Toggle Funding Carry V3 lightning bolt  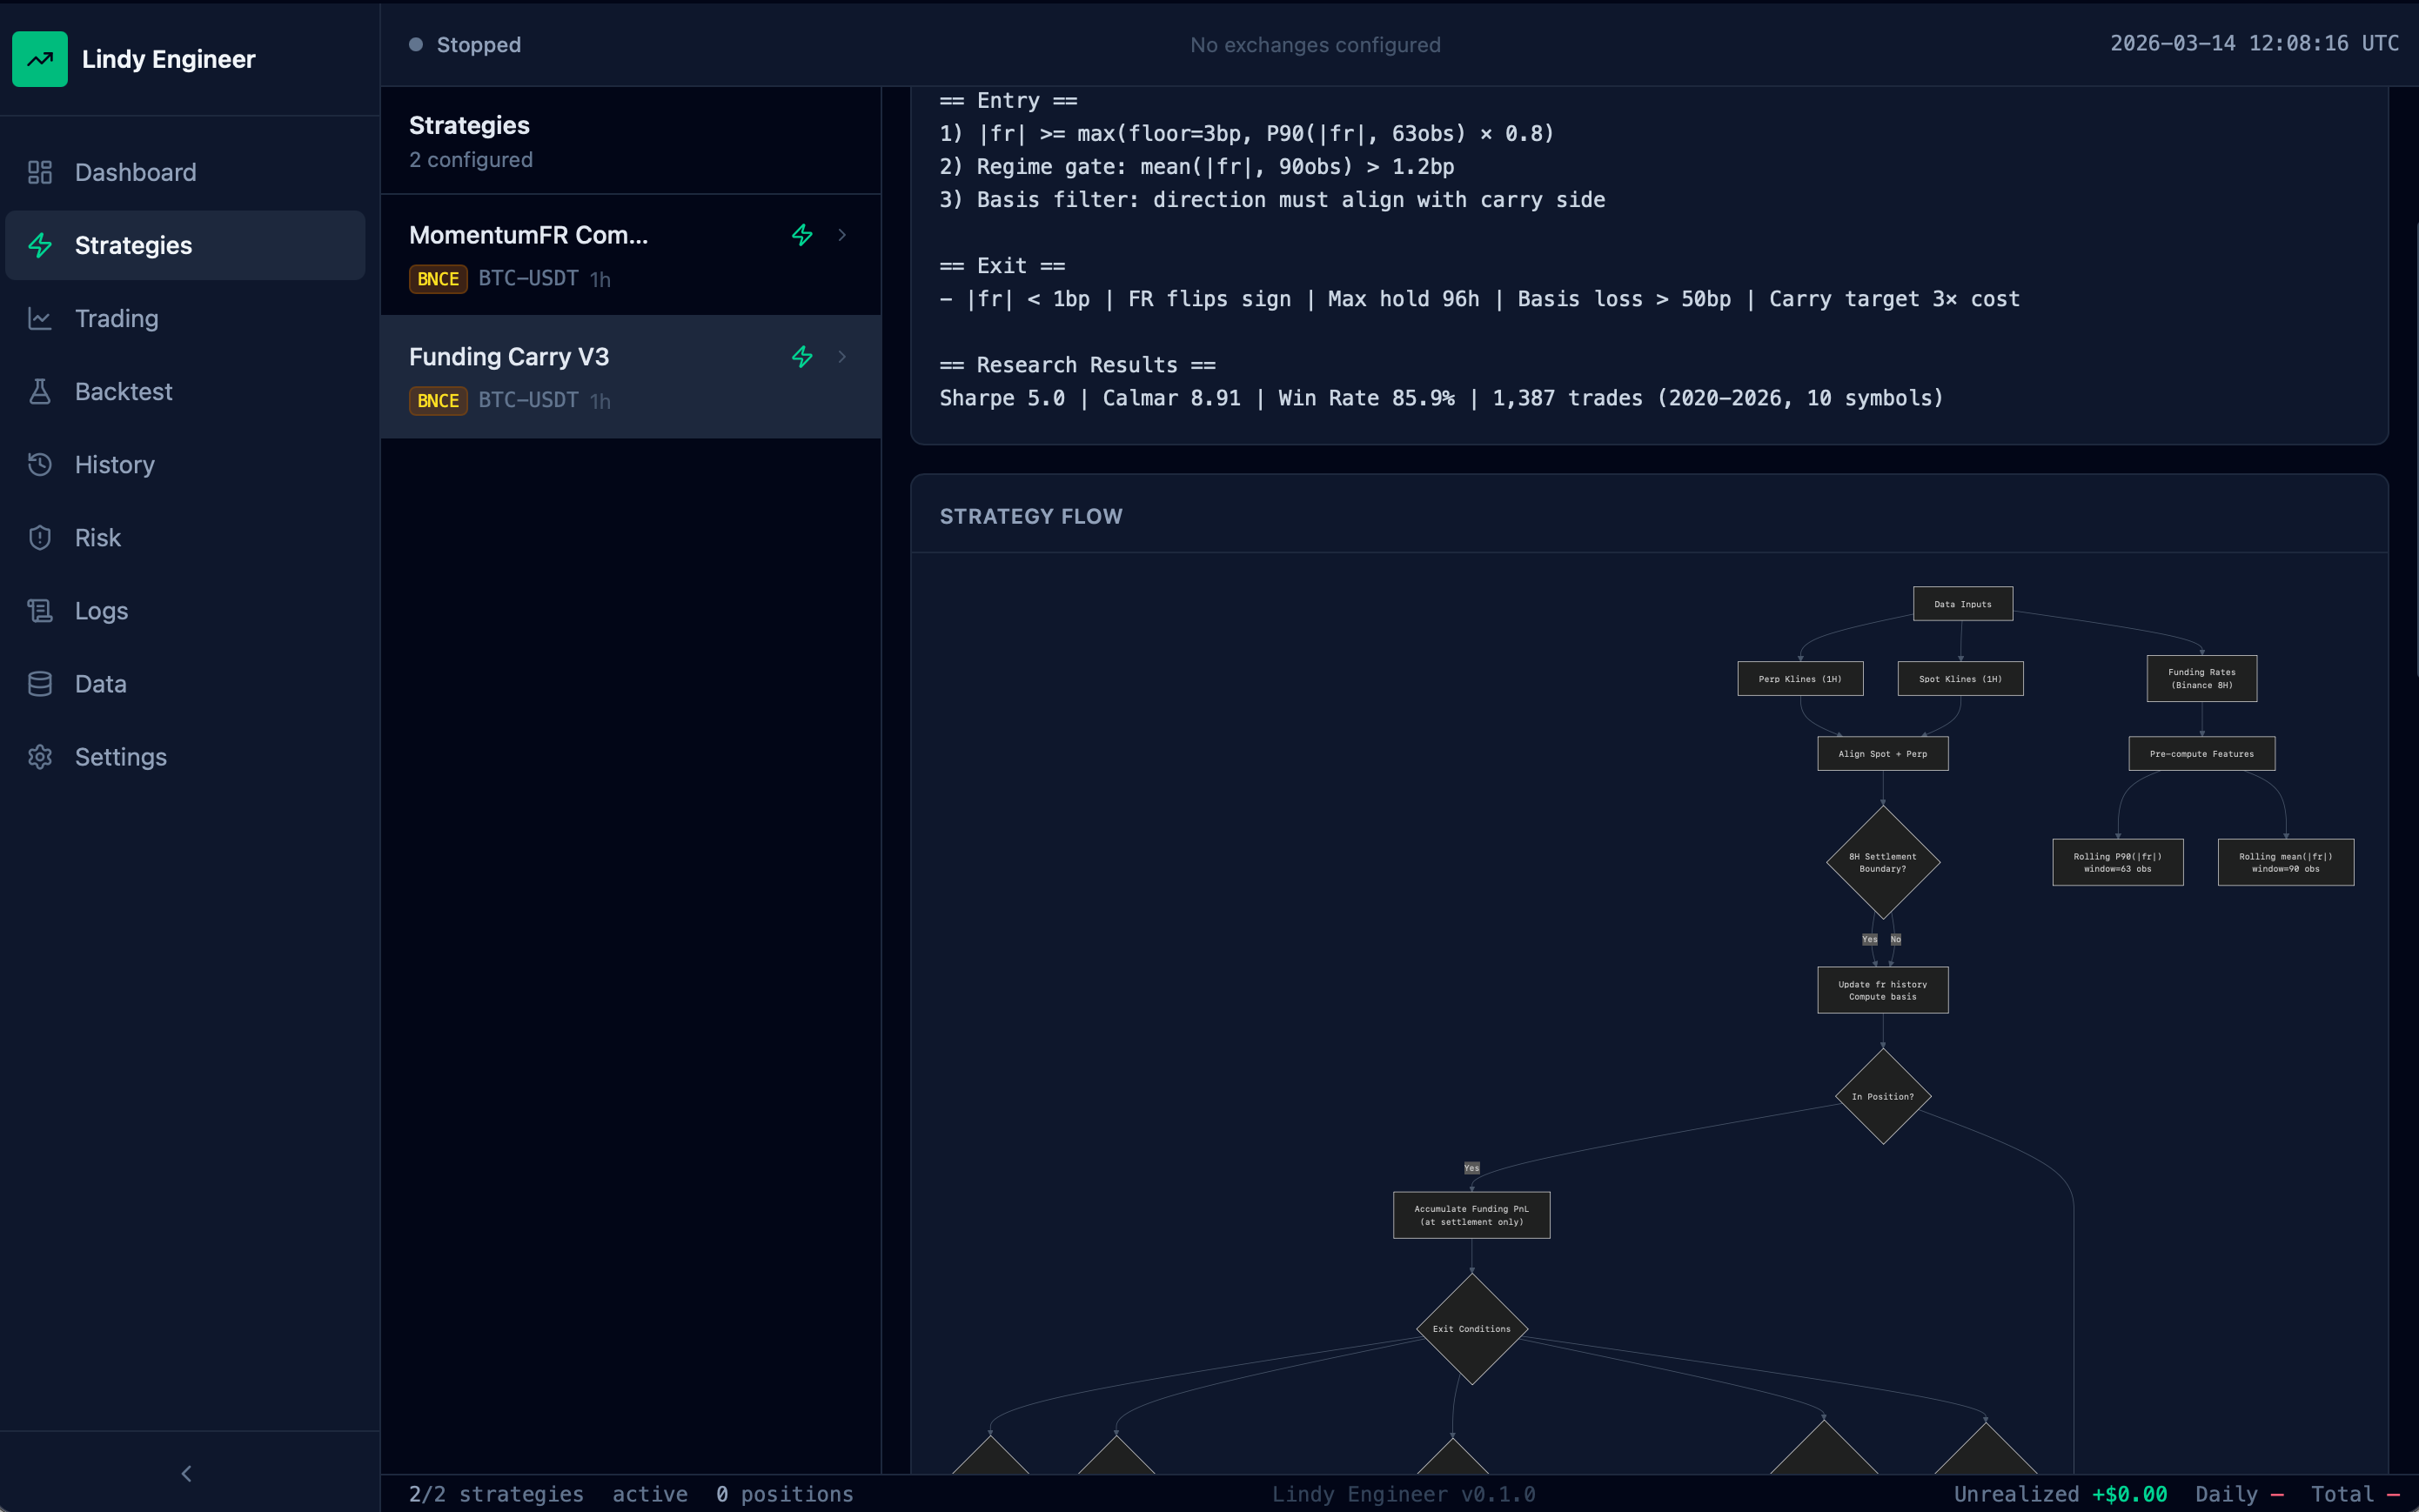click(802, 357)
